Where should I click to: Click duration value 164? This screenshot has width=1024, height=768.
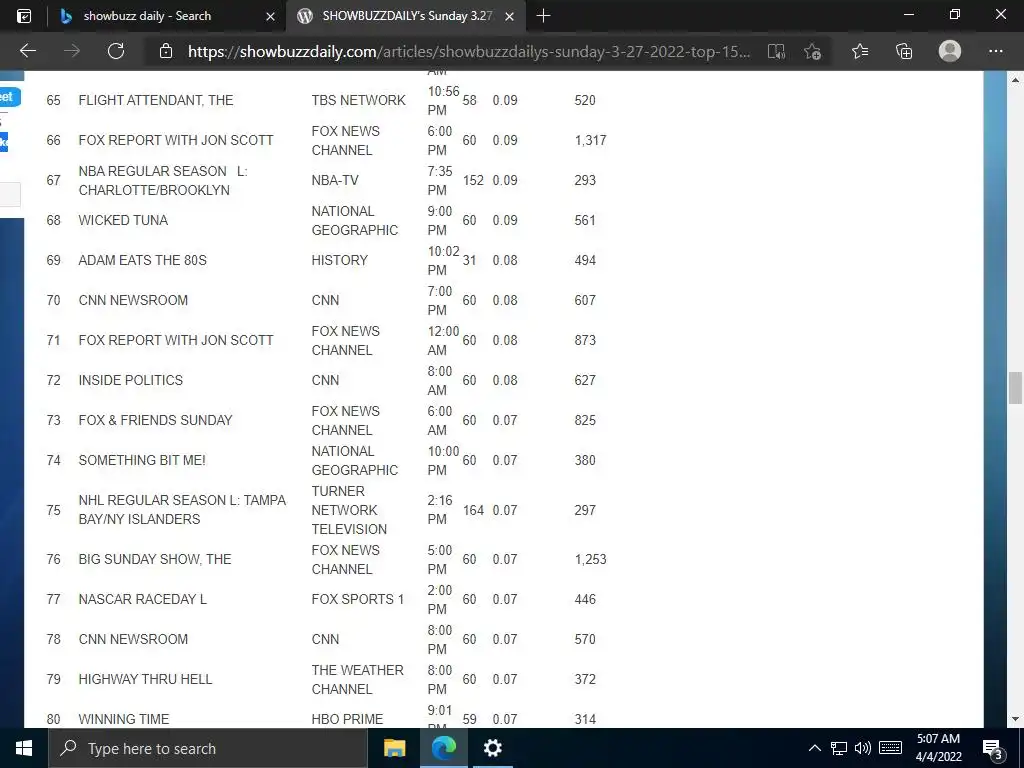pyautogui.click(x=473, y=510)
